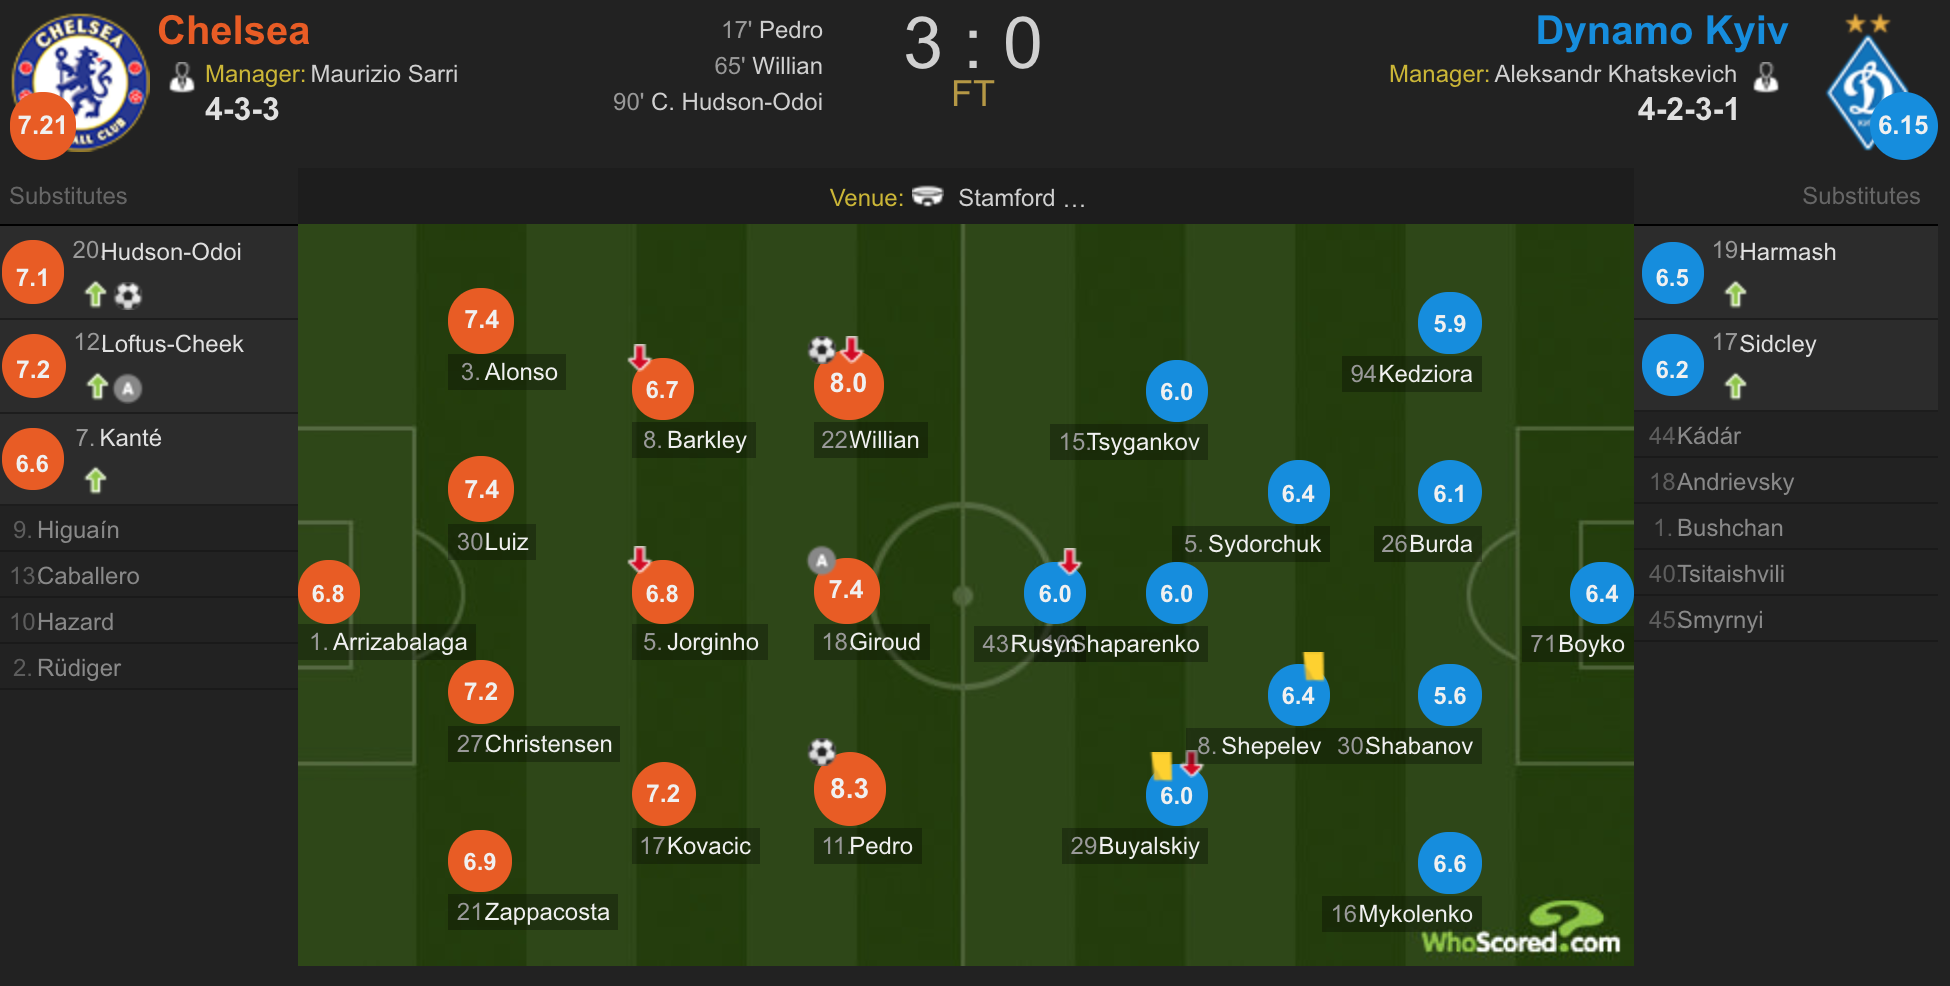Click the goal icon above Pedro
This screenshot has height=986, width=1950.
[x=822, y=751]
